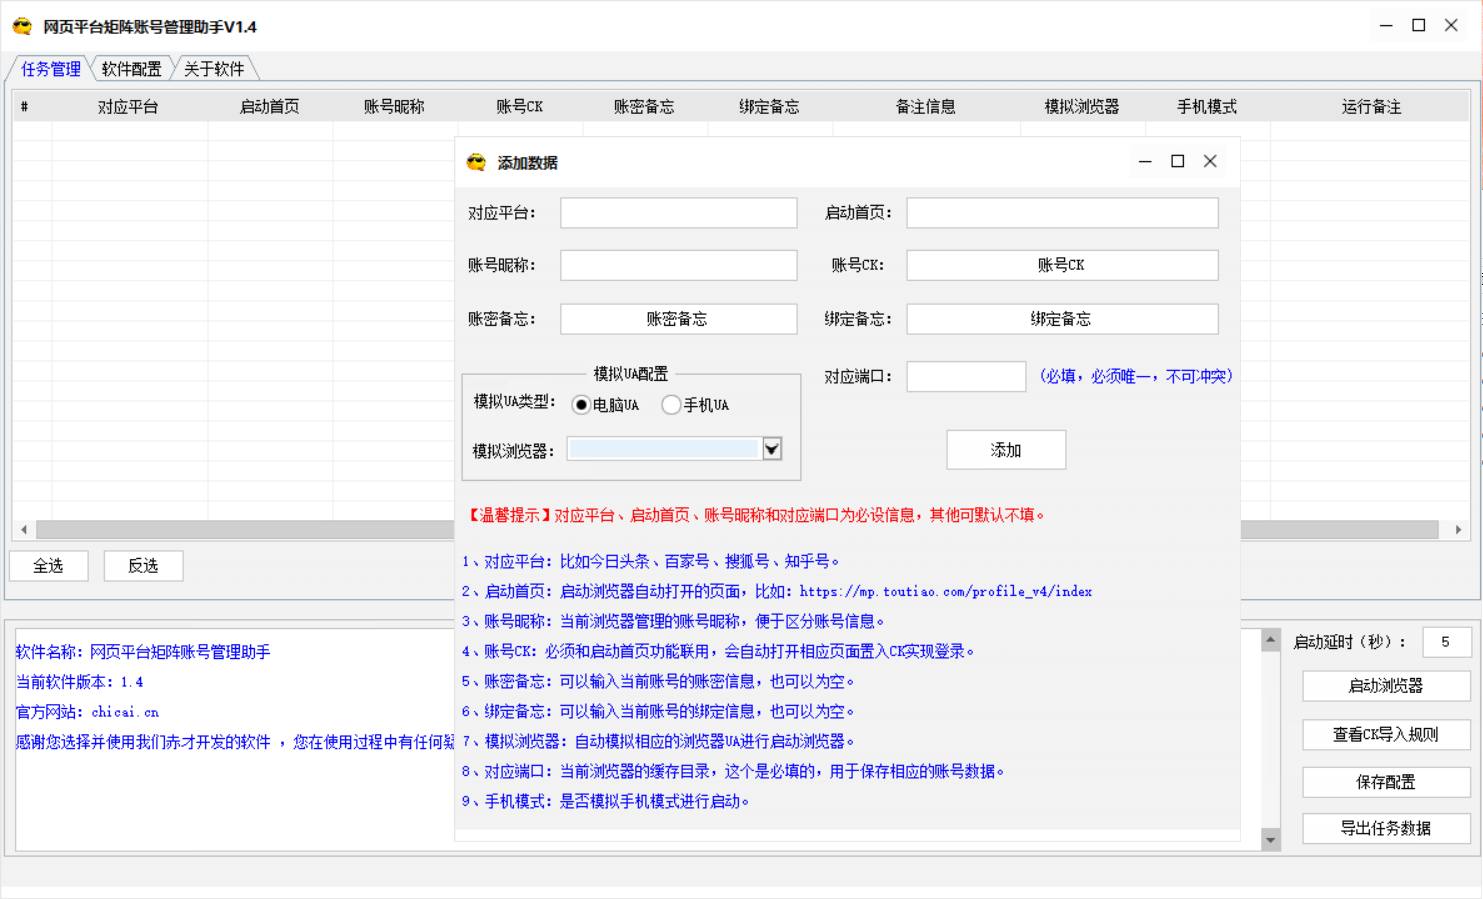Screen dimensions: 1483x899
Task: Minimize the 添加数据 dialog
Action: (1145, 161)
